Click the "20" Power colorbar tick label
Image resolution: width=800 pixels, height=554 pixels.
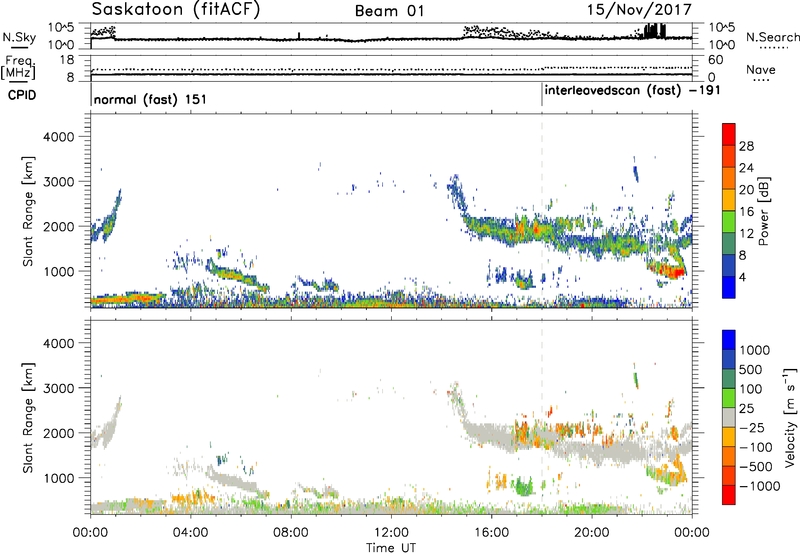746,190
